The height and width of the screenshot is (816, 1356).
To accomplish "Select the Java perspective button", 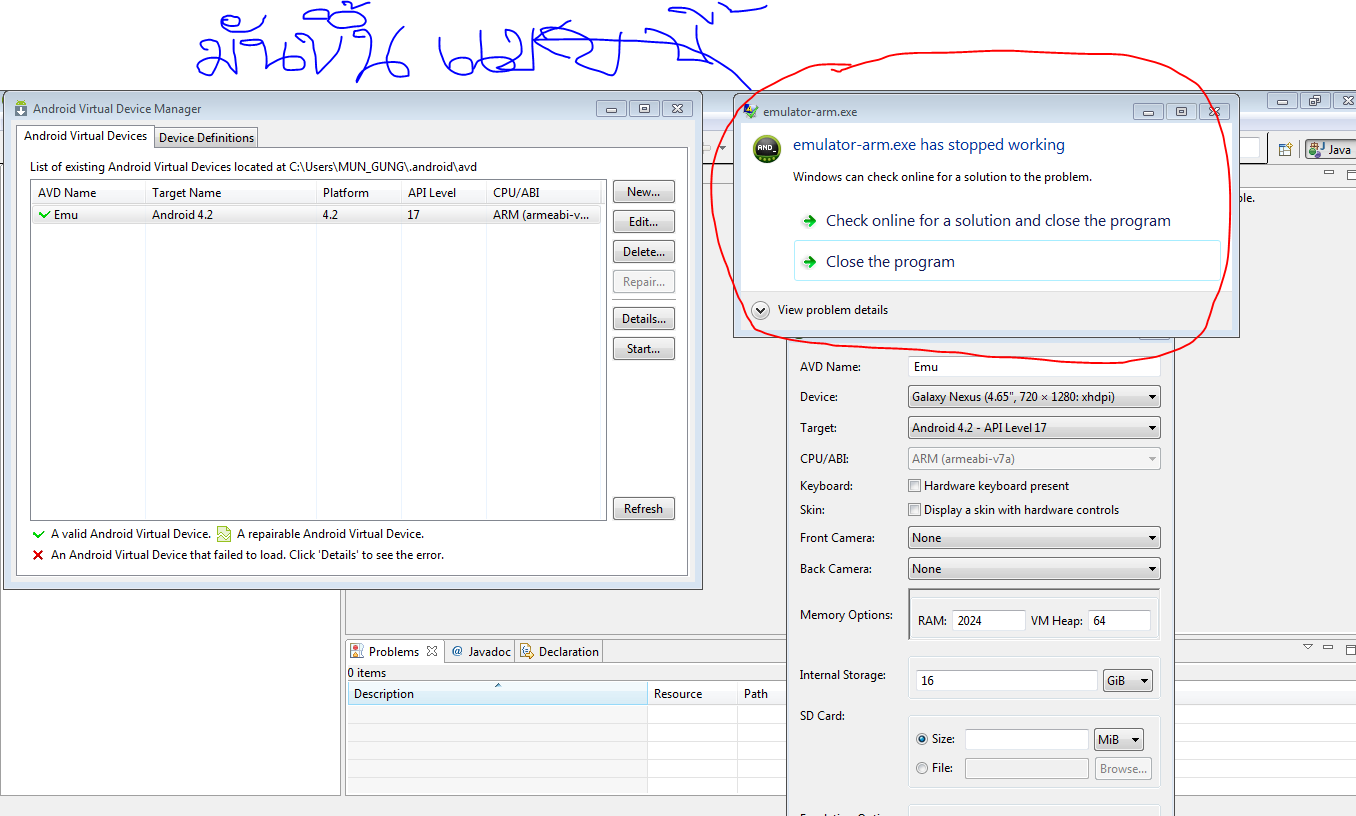I will click(1329, 149).
